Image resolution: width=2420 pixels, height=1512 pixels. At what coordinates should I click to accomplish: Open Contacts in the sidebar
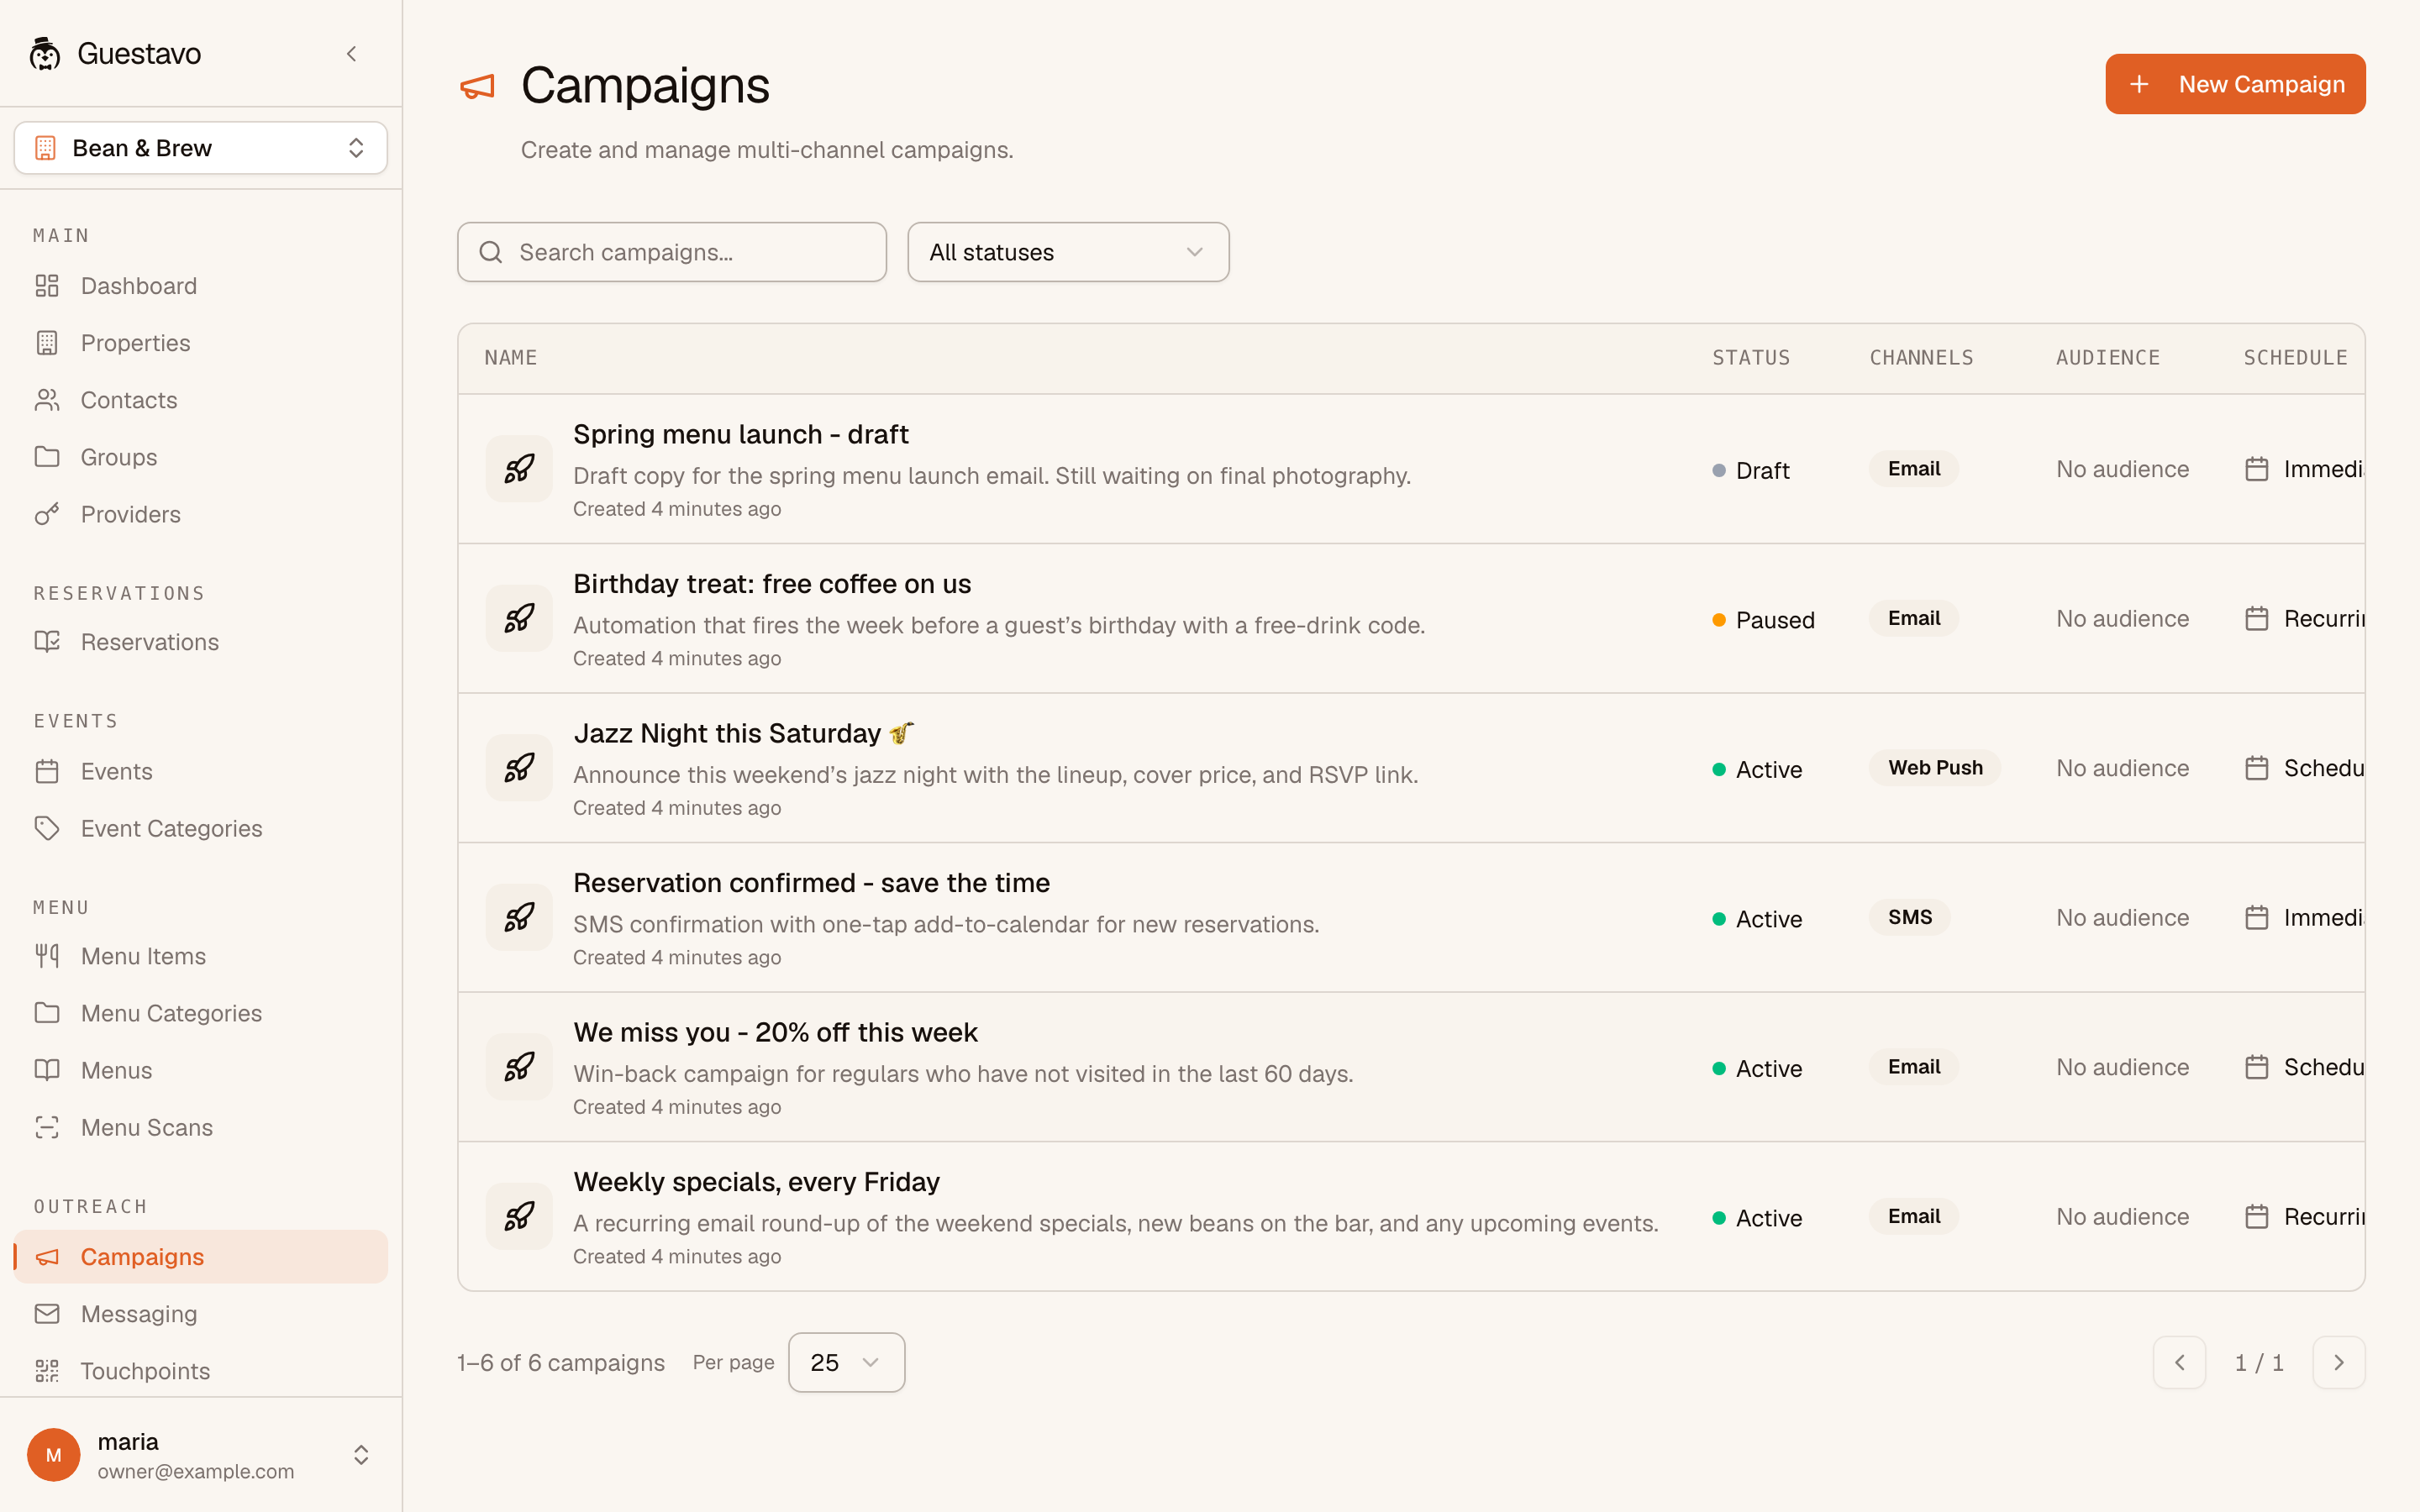201,400
